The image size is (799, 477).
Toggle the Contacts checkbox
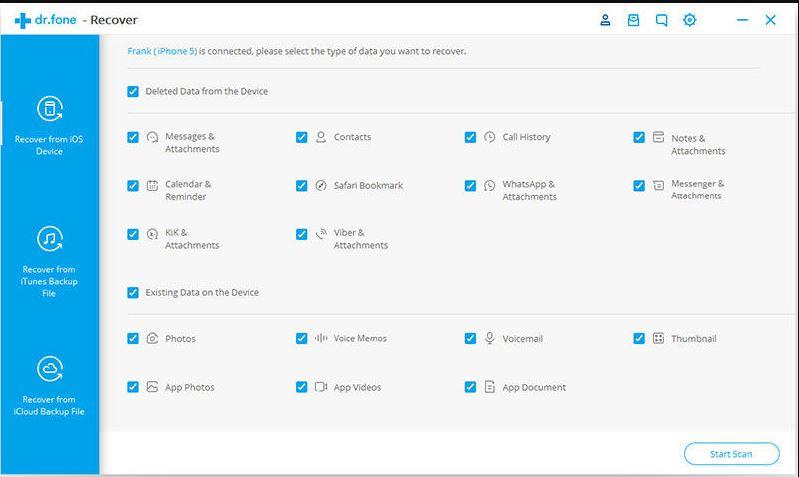[302, 137]
